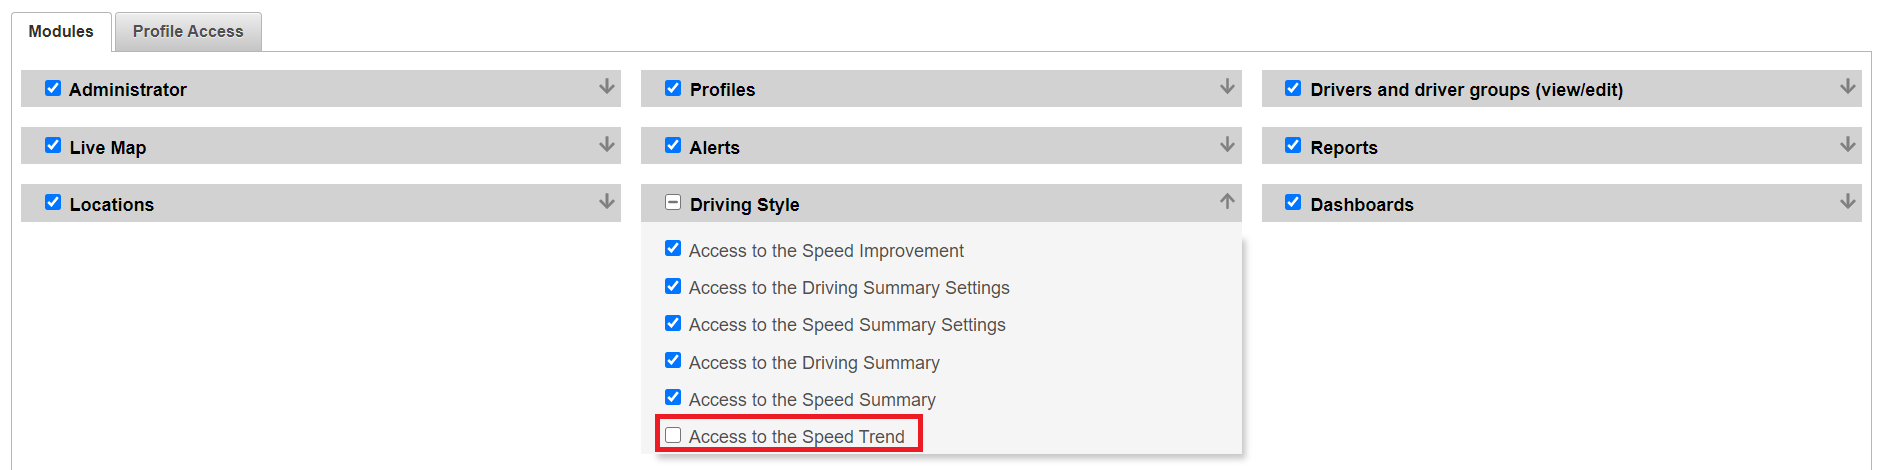1877x470 pixels.
Task: Expand the Profiles module arrow
Action: pyautogui.click(x=1227, y=87)
